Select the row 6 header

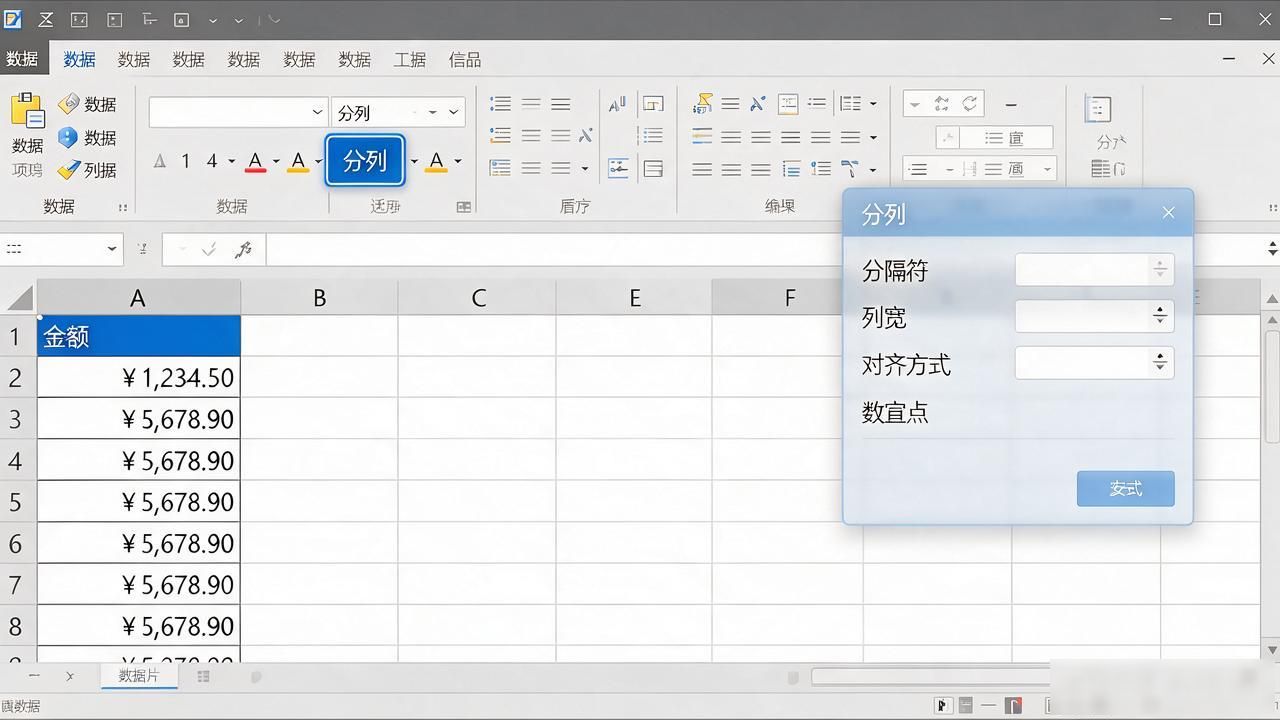tap(16, 543)
